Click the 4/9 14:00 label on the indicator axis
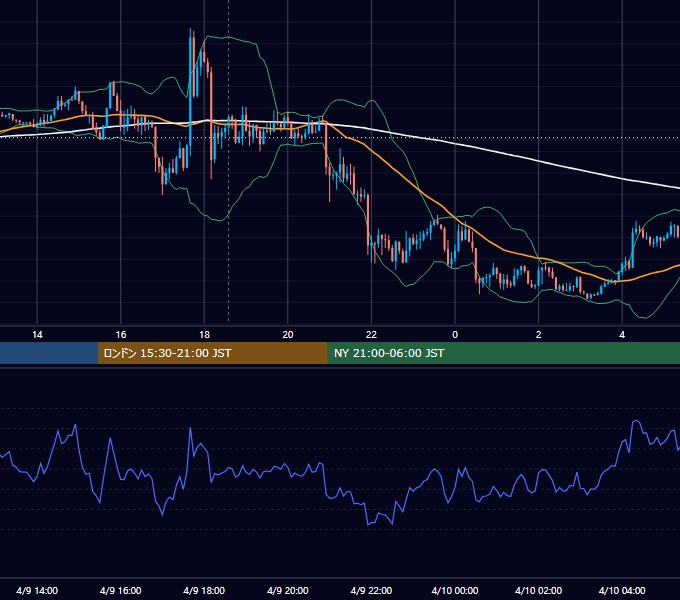 (x=37, y=590)
